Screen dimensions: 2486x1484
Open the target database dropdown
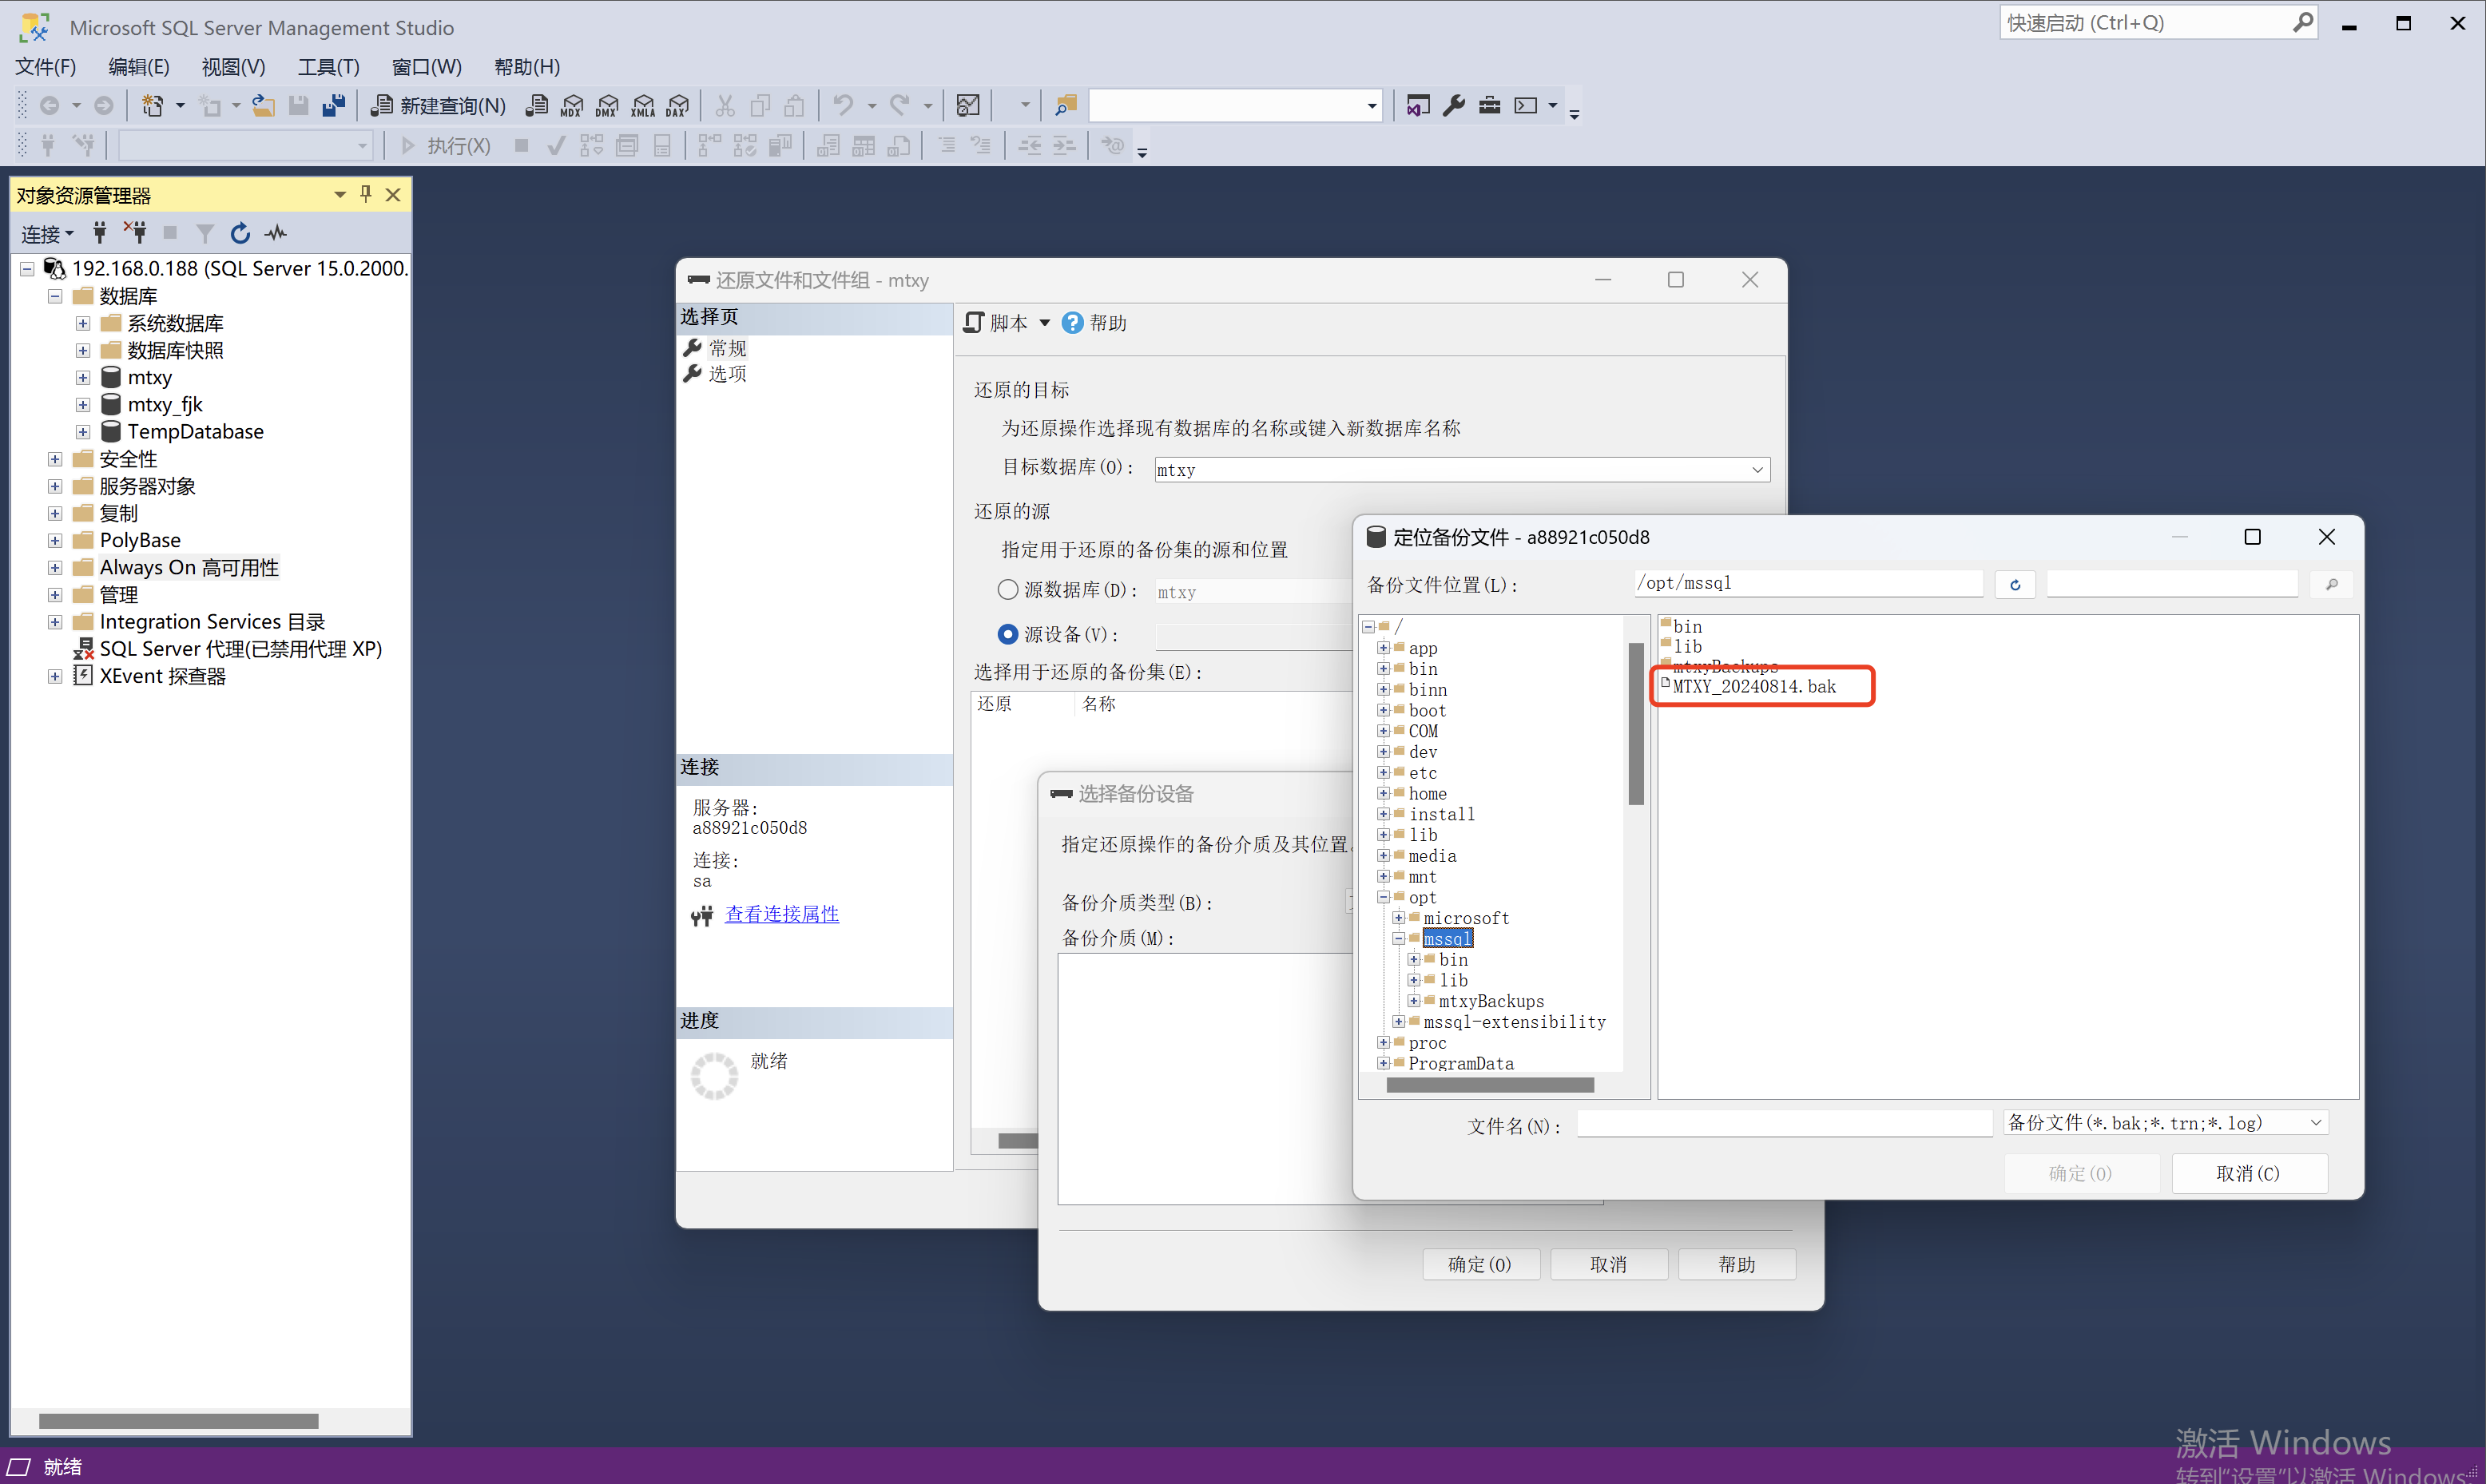tap(1754, 468)
